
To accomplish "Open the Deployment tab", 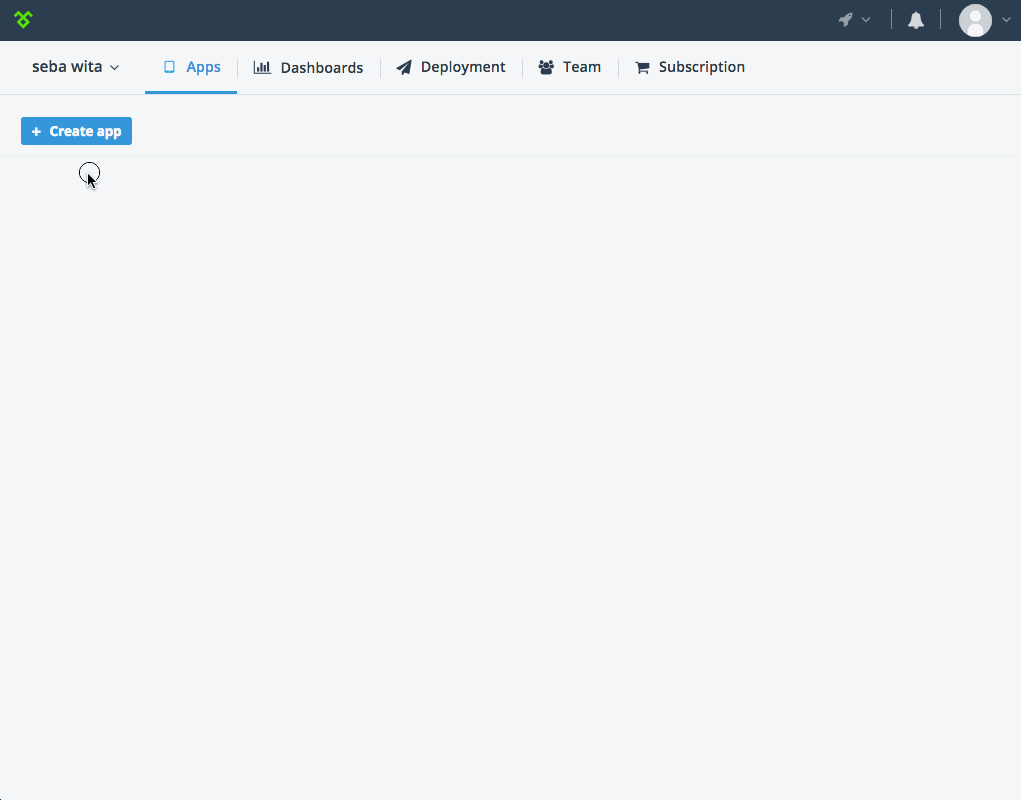I will (x=461, y=67).
